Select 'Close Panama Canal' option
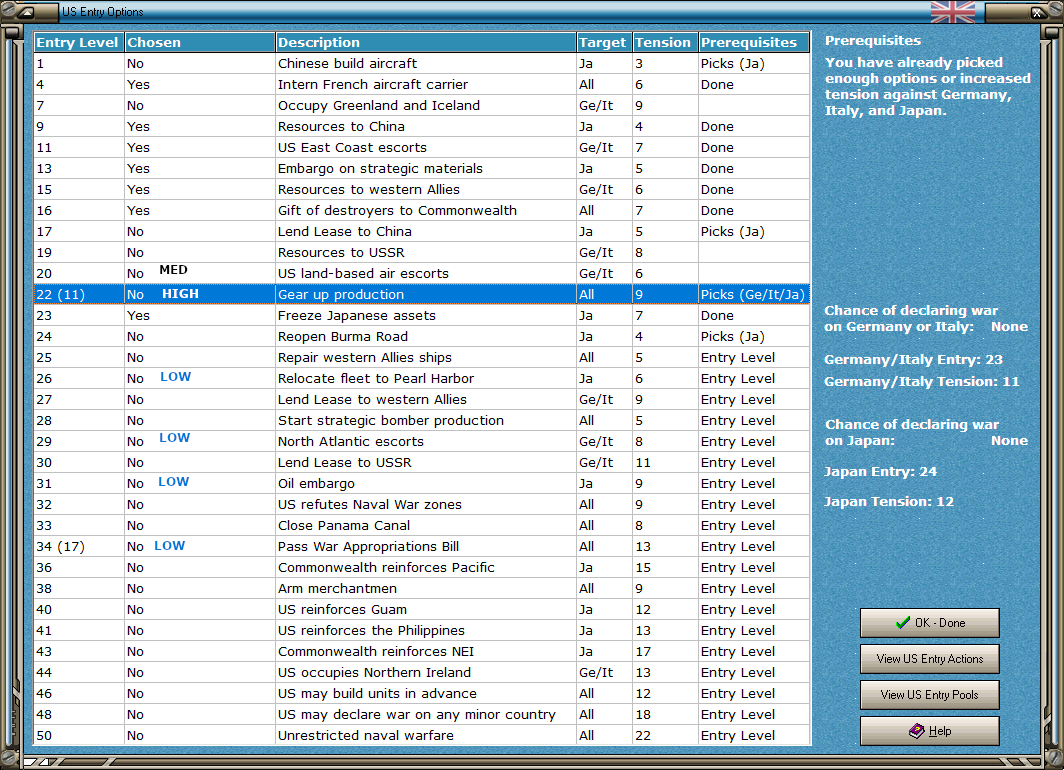This screenshot has width=1064, height=770. coord(422,526)
